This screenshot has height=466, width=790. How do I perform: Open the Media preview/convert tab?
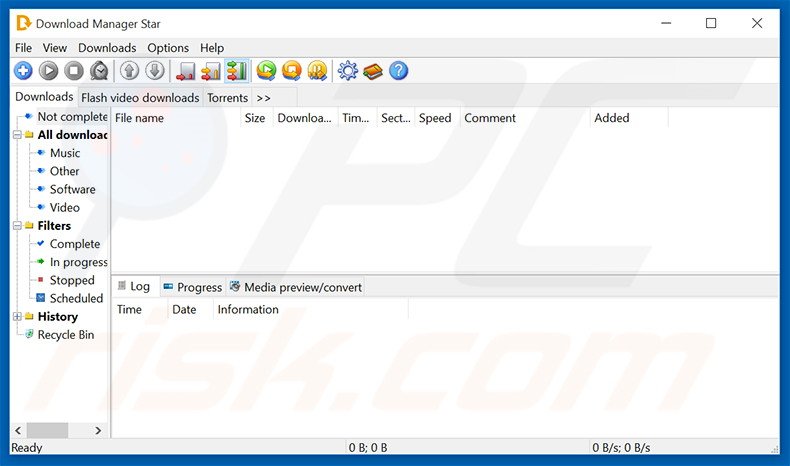pyautogui.click(x=296, y=287)
